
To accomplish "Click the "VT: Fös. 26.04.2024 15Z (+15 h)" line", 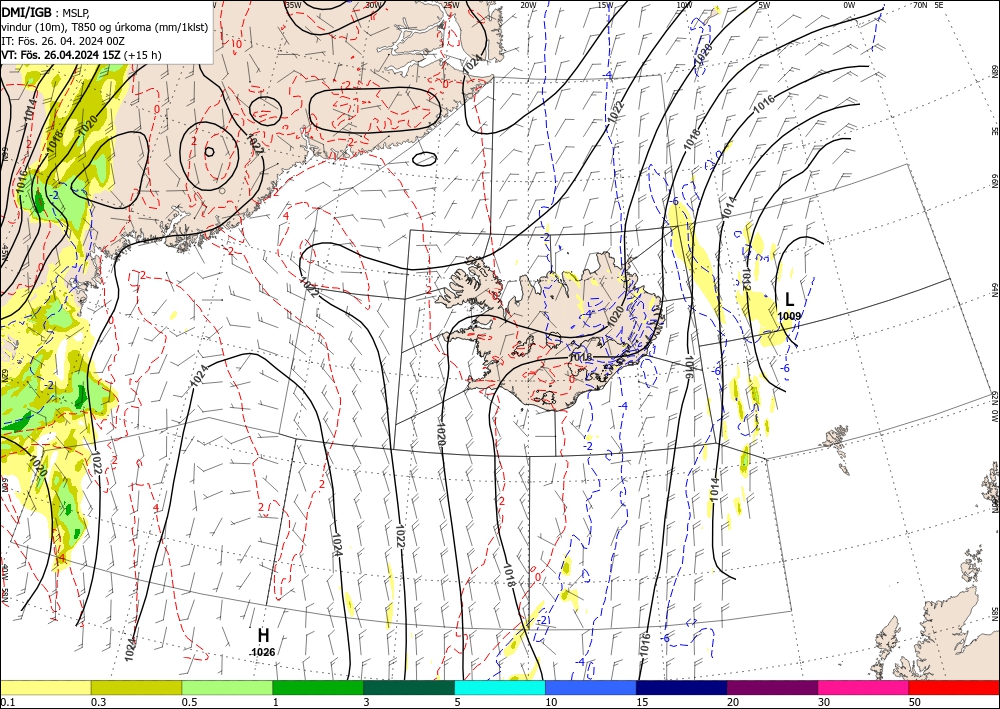I will click(x=82, y=55).
